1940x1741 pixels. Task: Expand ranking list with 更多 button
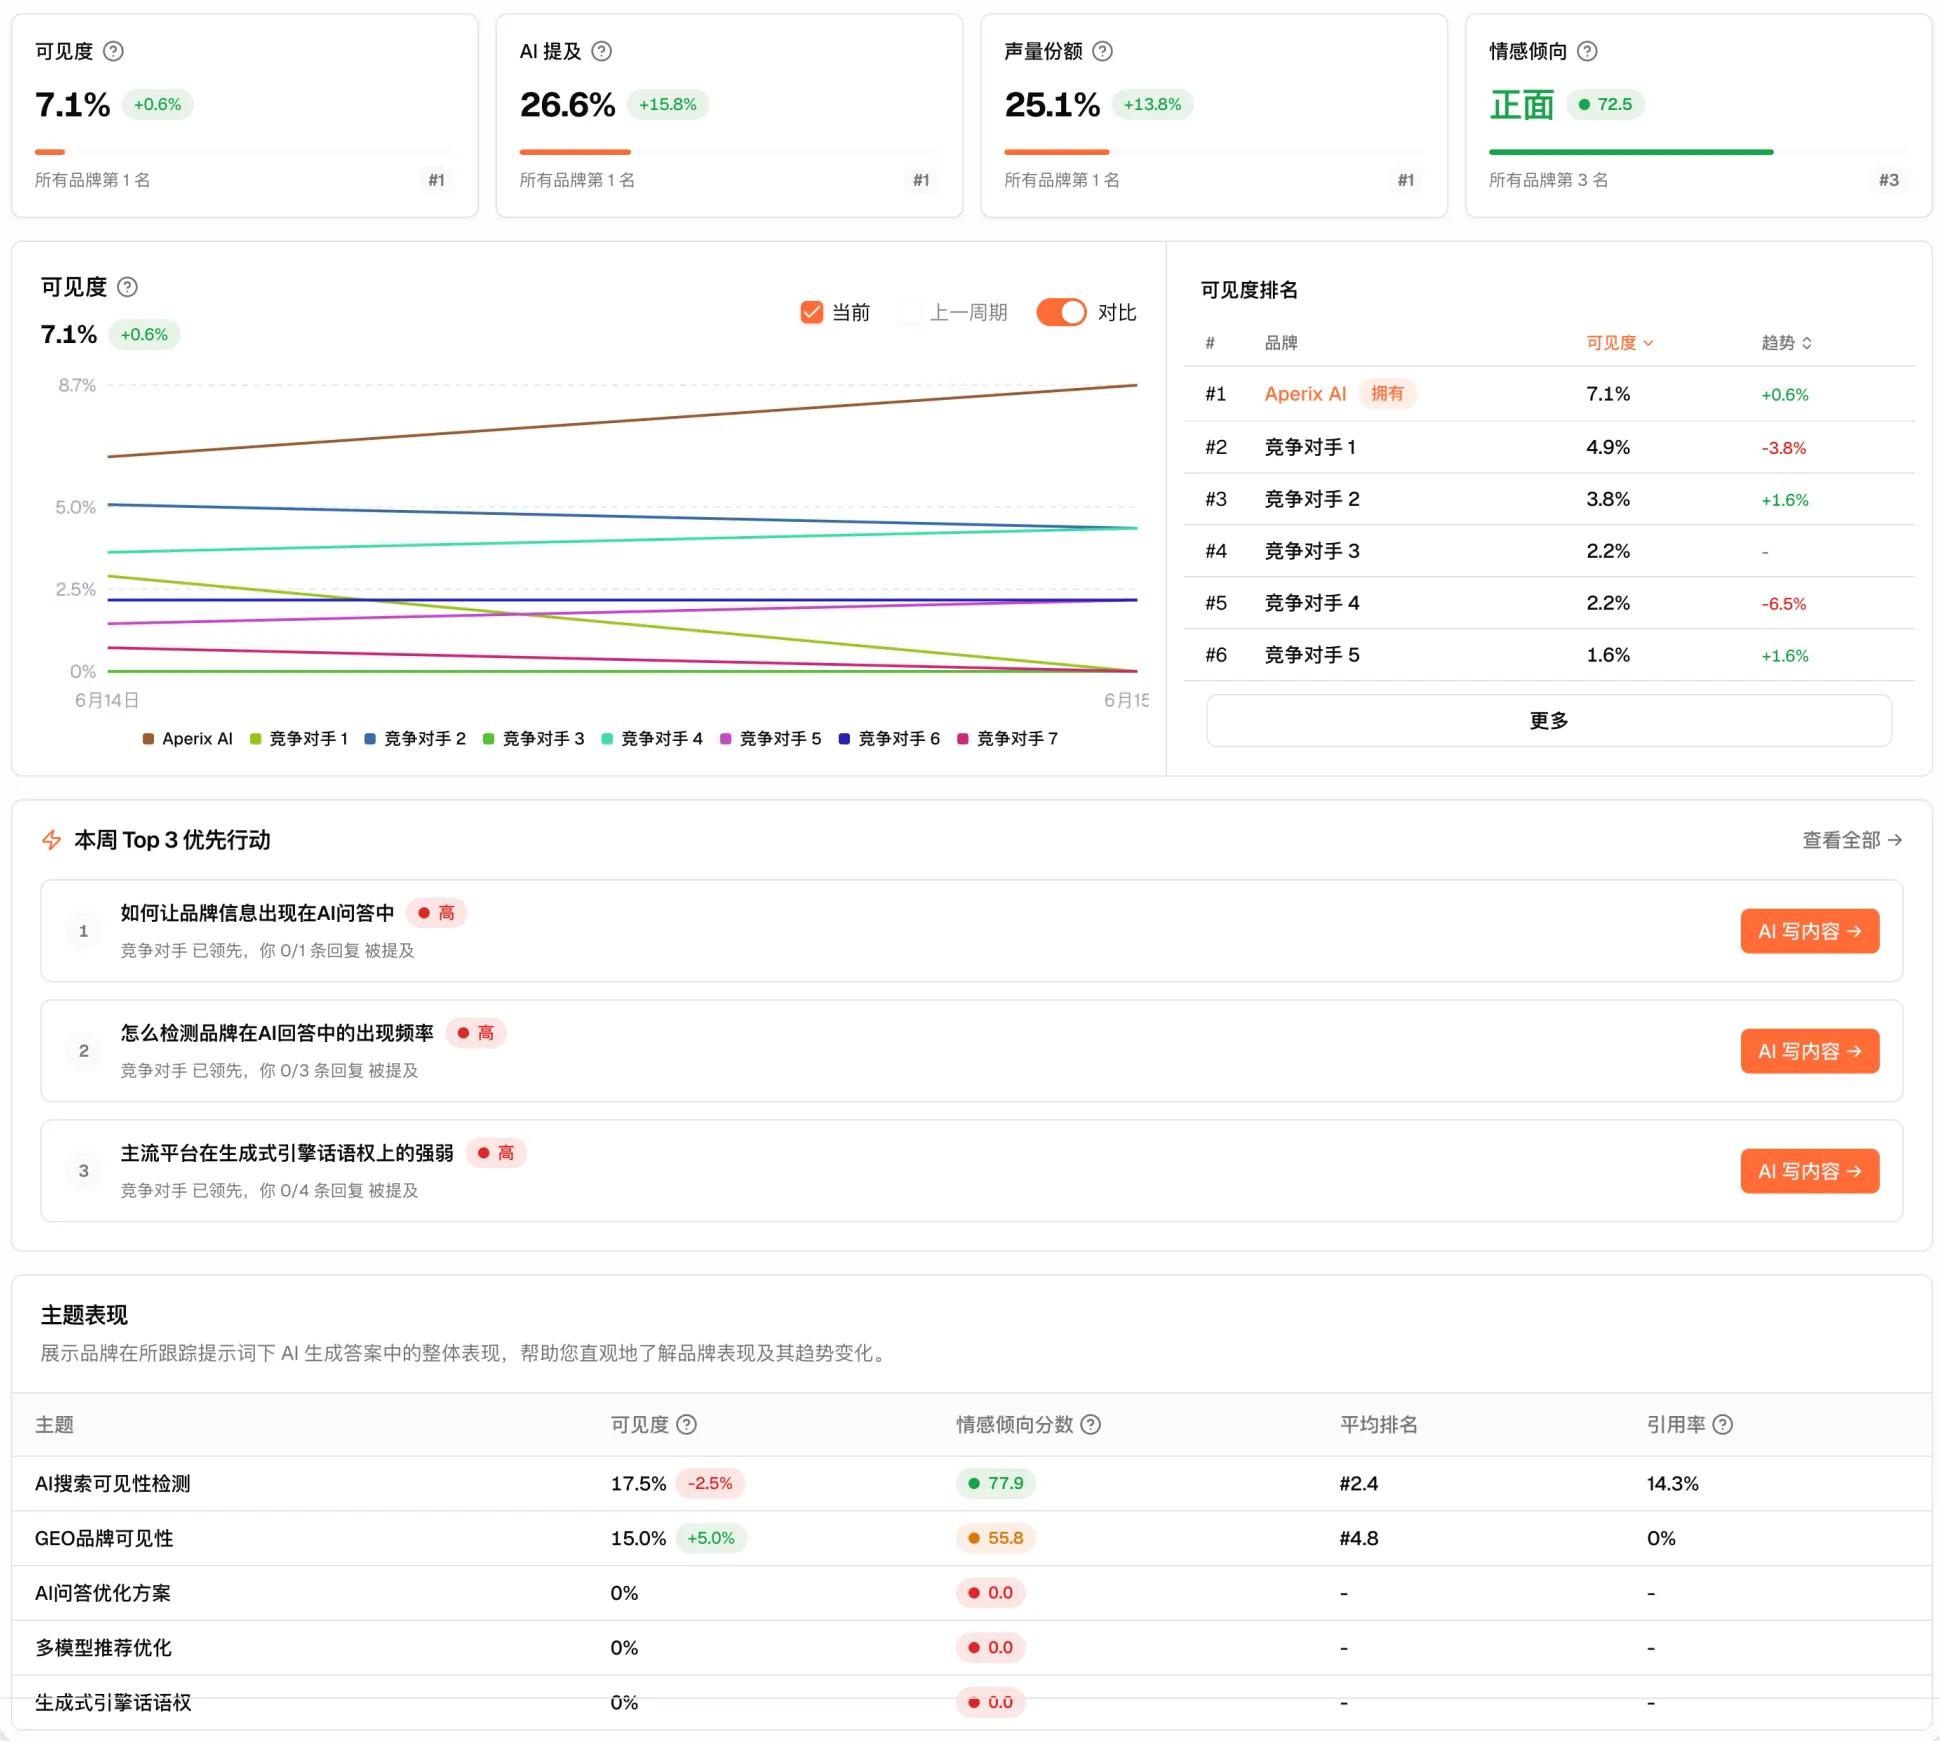pos(1548,720)
